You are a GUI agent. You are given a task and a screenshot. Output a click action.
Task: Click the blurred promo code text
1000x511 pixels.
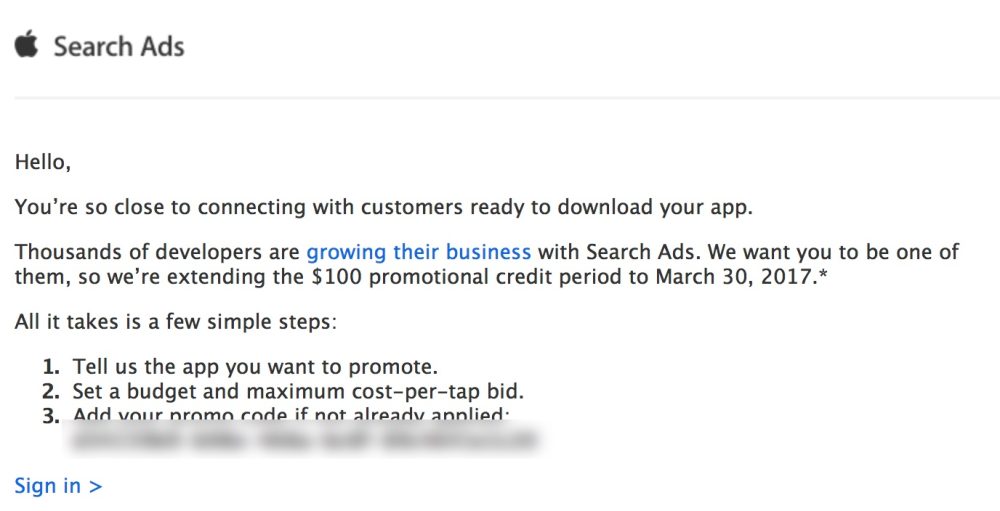click(x=300, y=439)
